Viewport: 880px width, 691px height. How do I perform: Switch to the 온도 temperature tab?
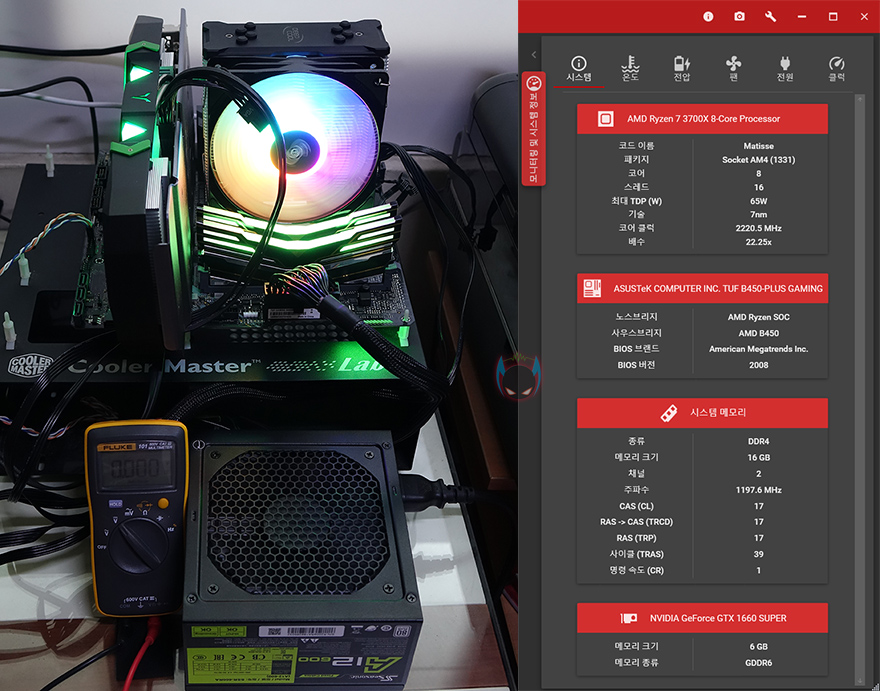(630, 69)
